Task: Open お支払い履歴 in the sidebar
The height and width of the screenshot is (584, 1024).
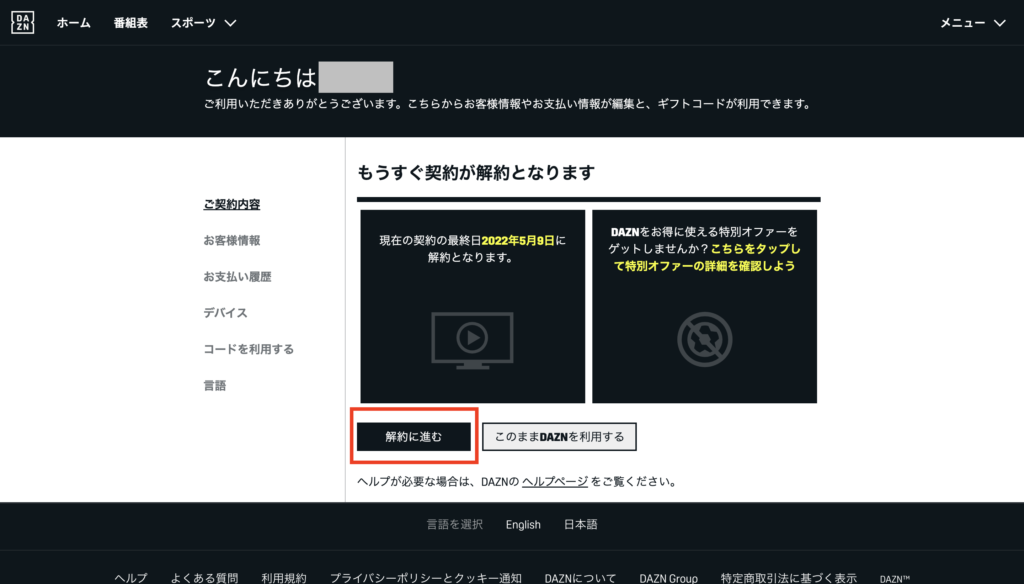Action: (x=237, y=277)
